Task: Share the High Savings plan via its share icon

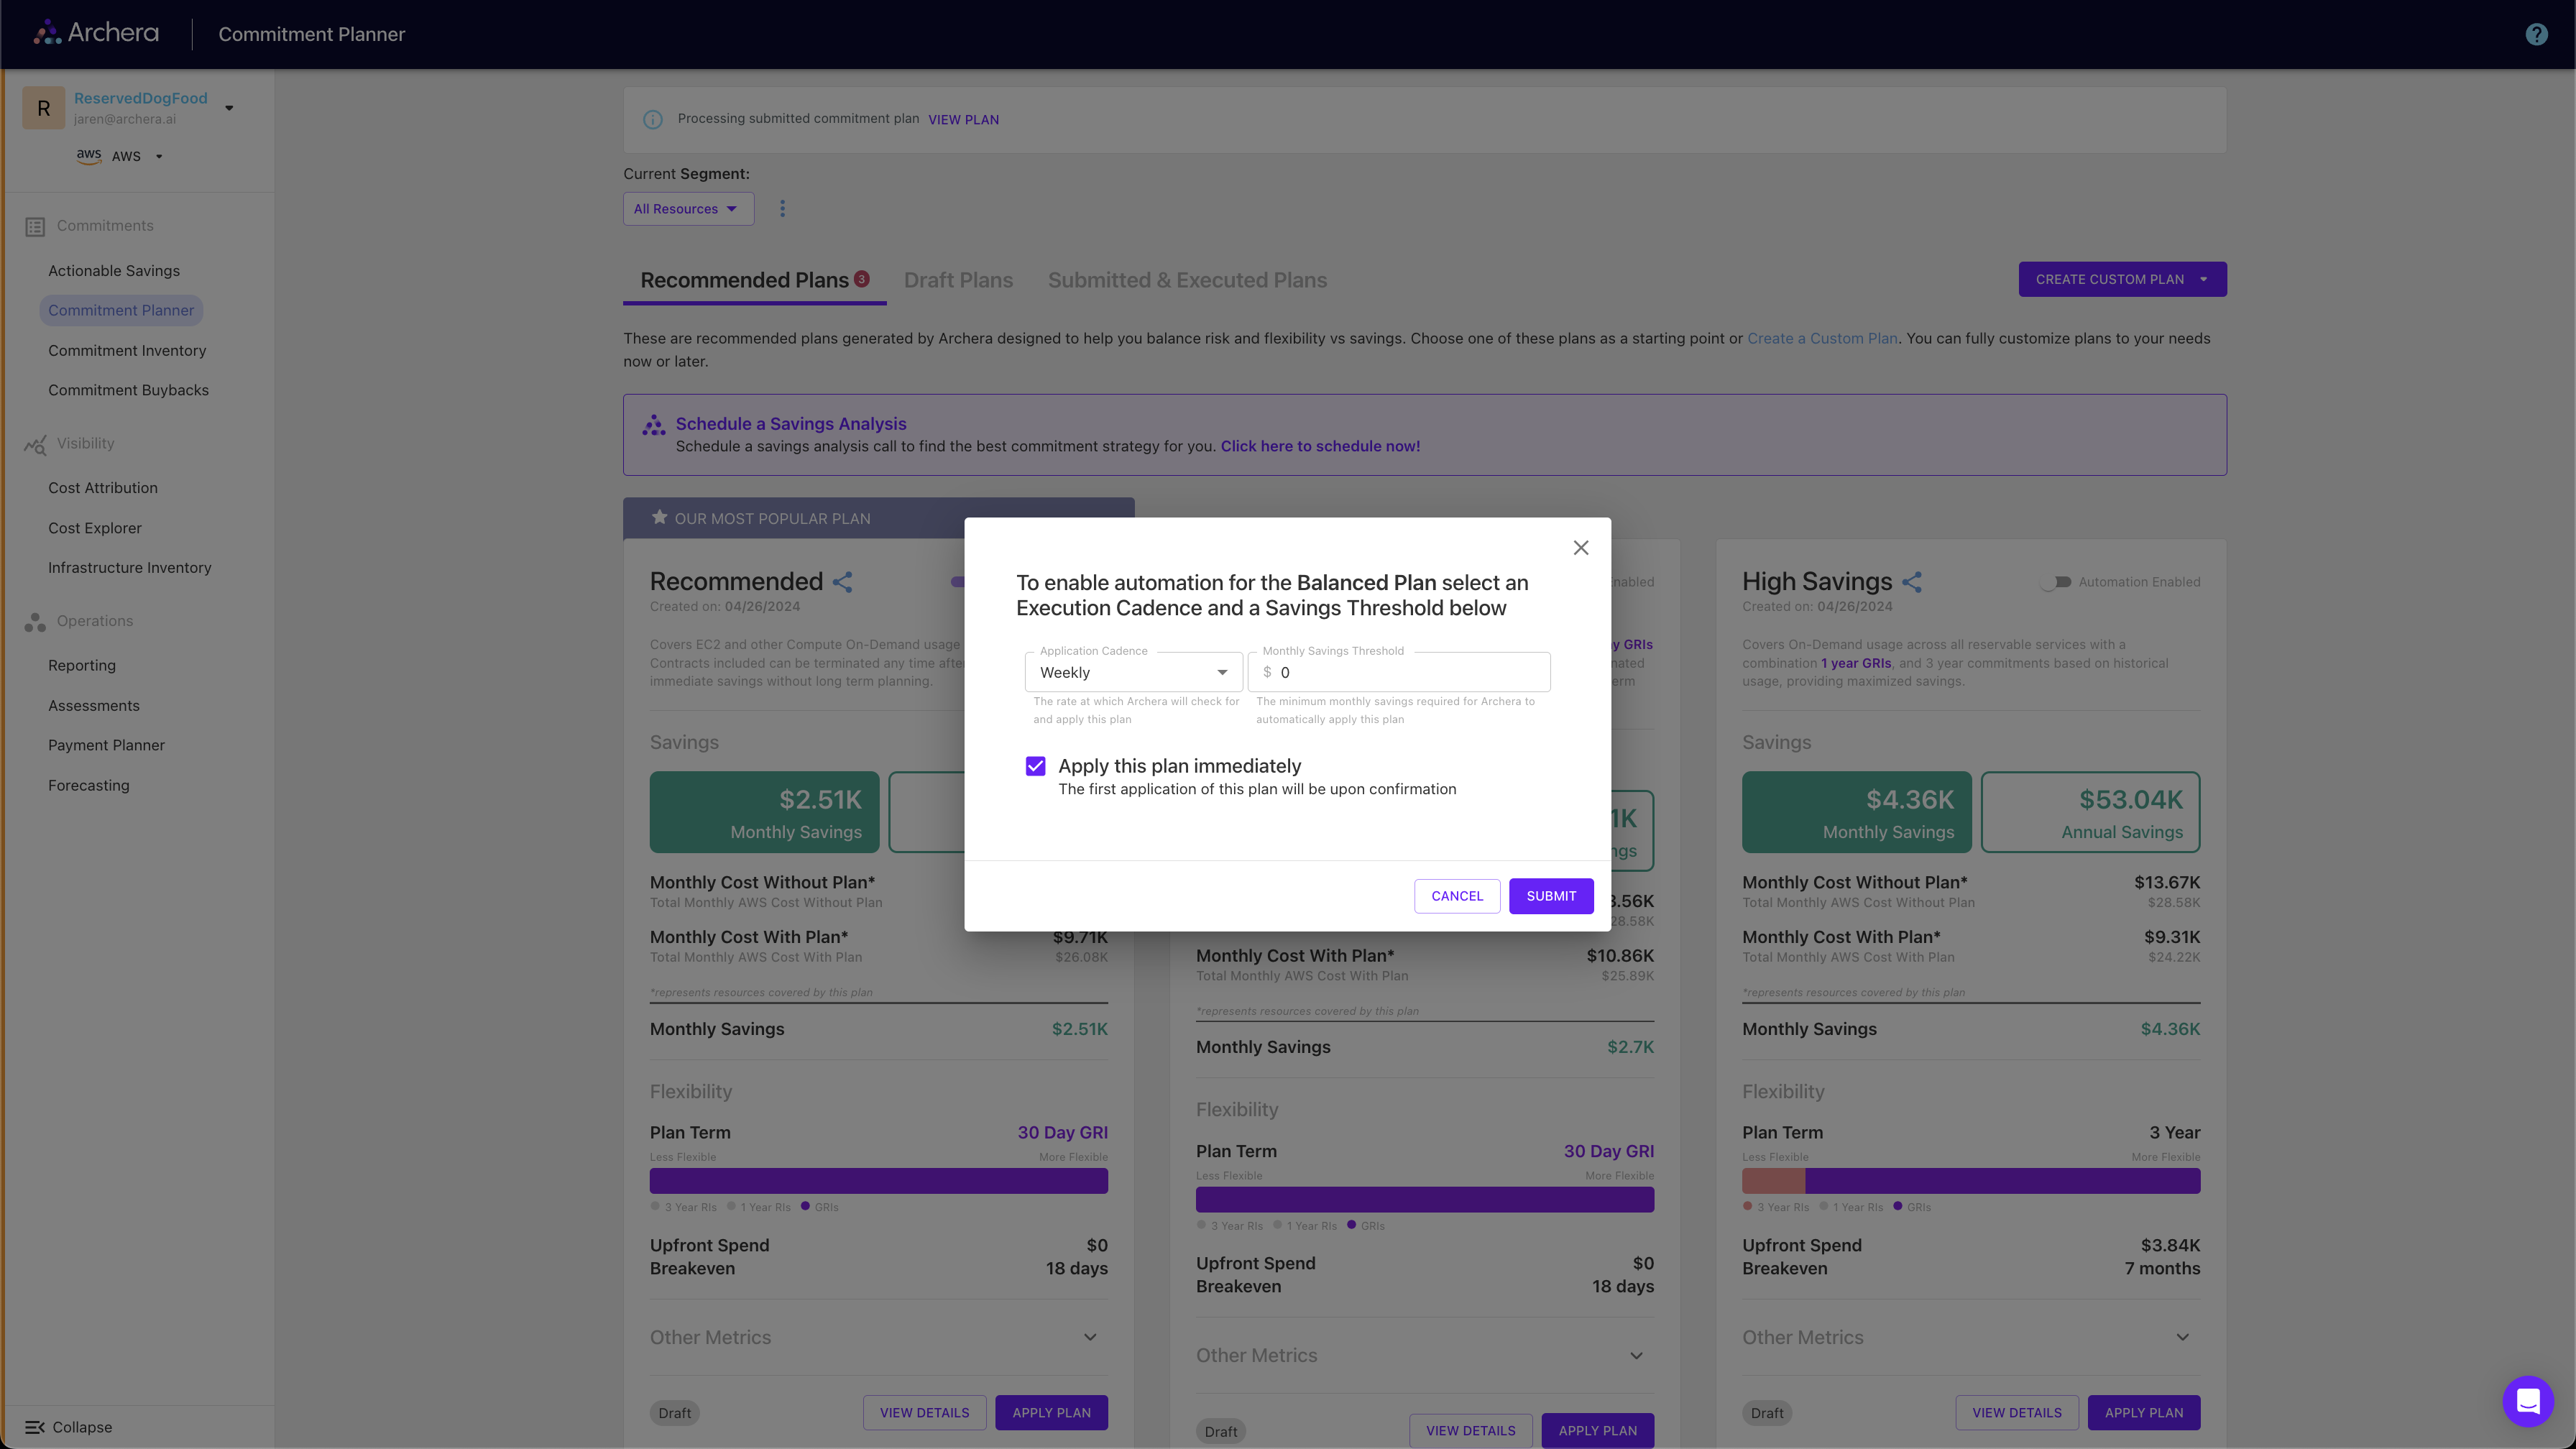Action: tap(1913, 581)
